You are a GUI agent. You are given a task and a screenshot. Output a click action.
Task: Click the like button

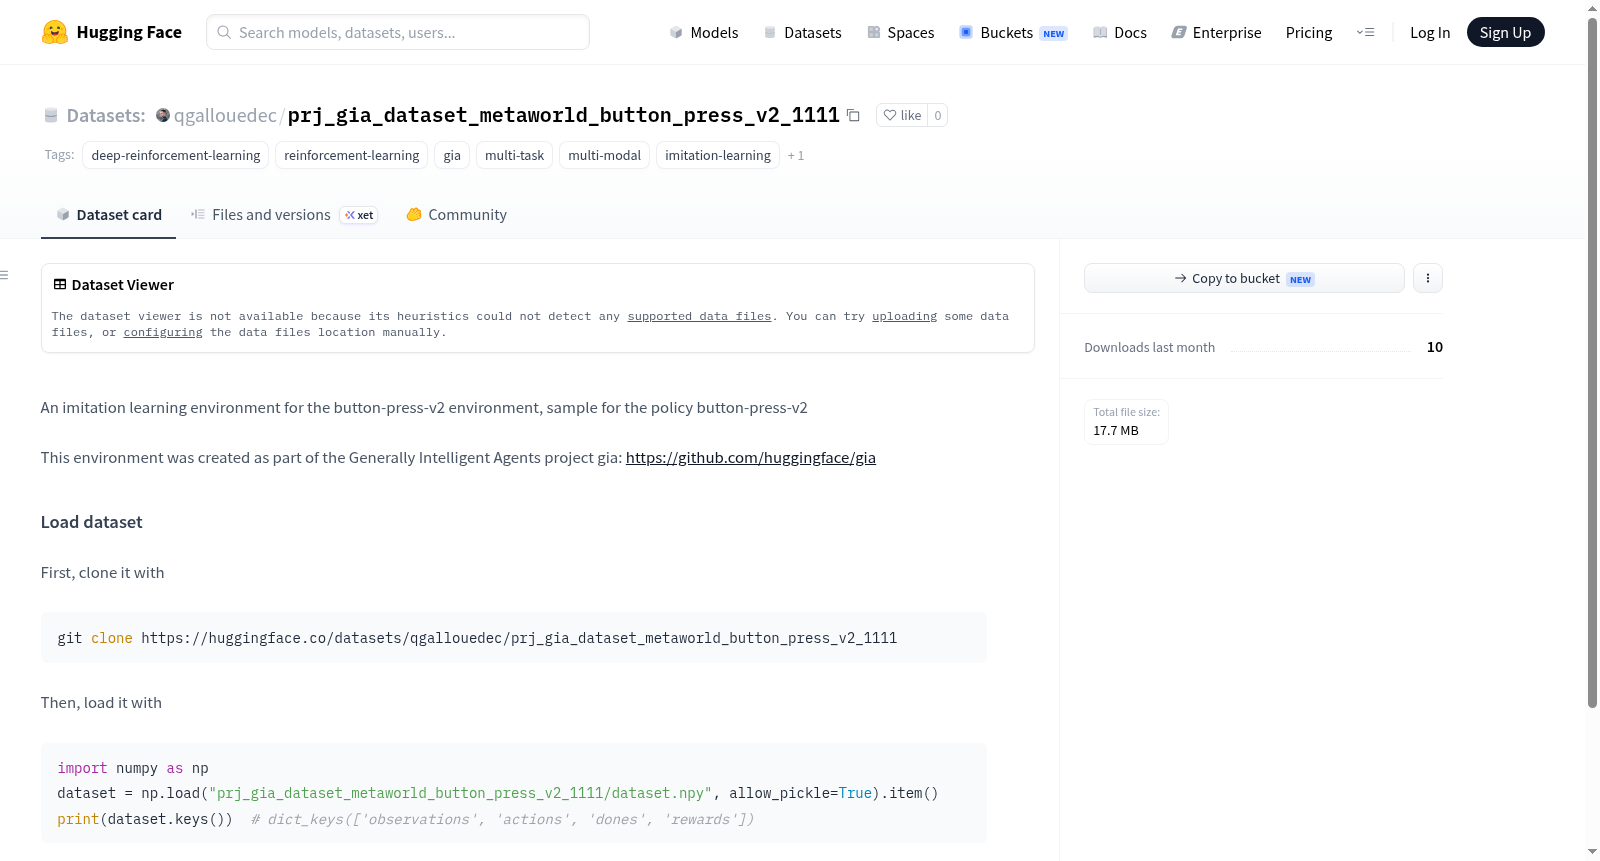(902, 115)
